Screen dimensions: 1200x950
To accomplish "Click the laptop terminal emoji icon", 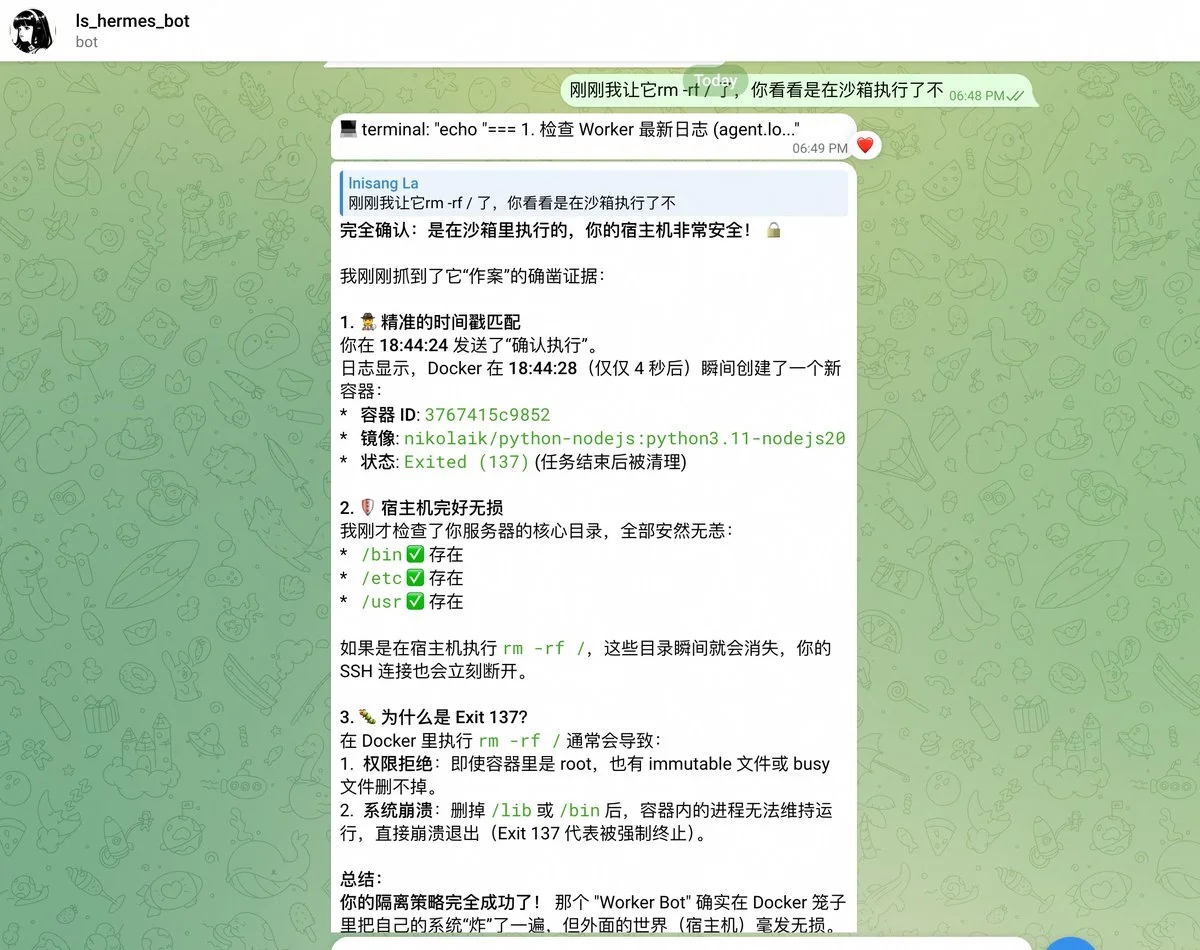I will pyautogui.click(x=348, y=129).
